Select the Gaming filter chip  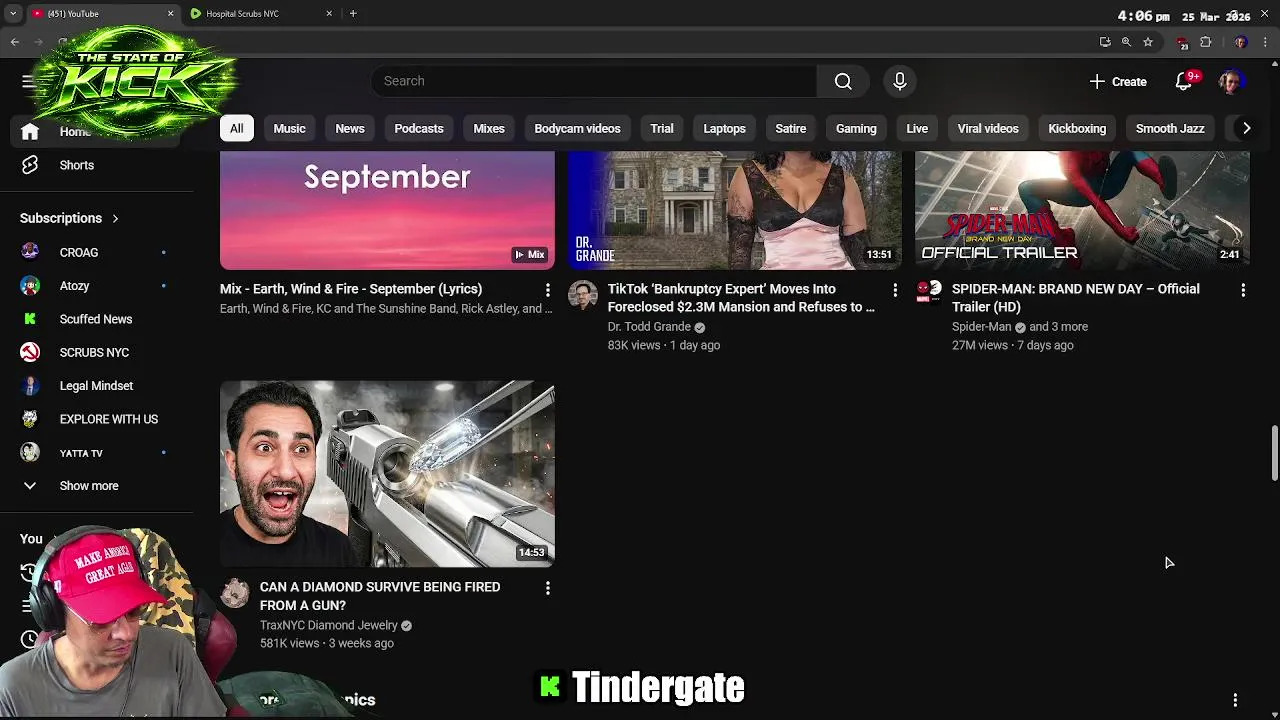(x=856, y=128)
